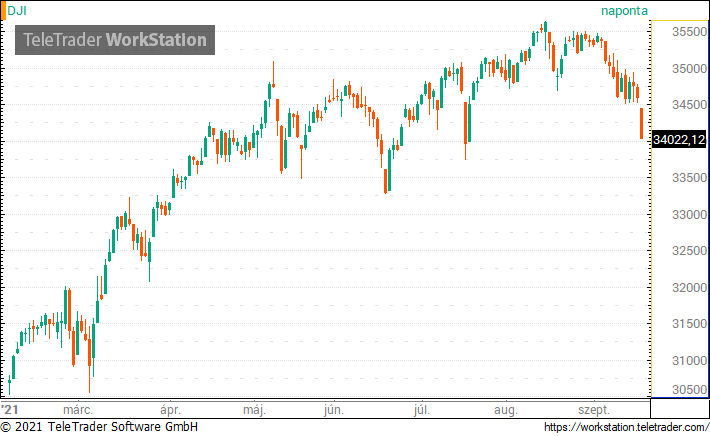This screenshot has width=710, height=436.
Task: Click the 33000 price axis label
Action: coord(689,215)
